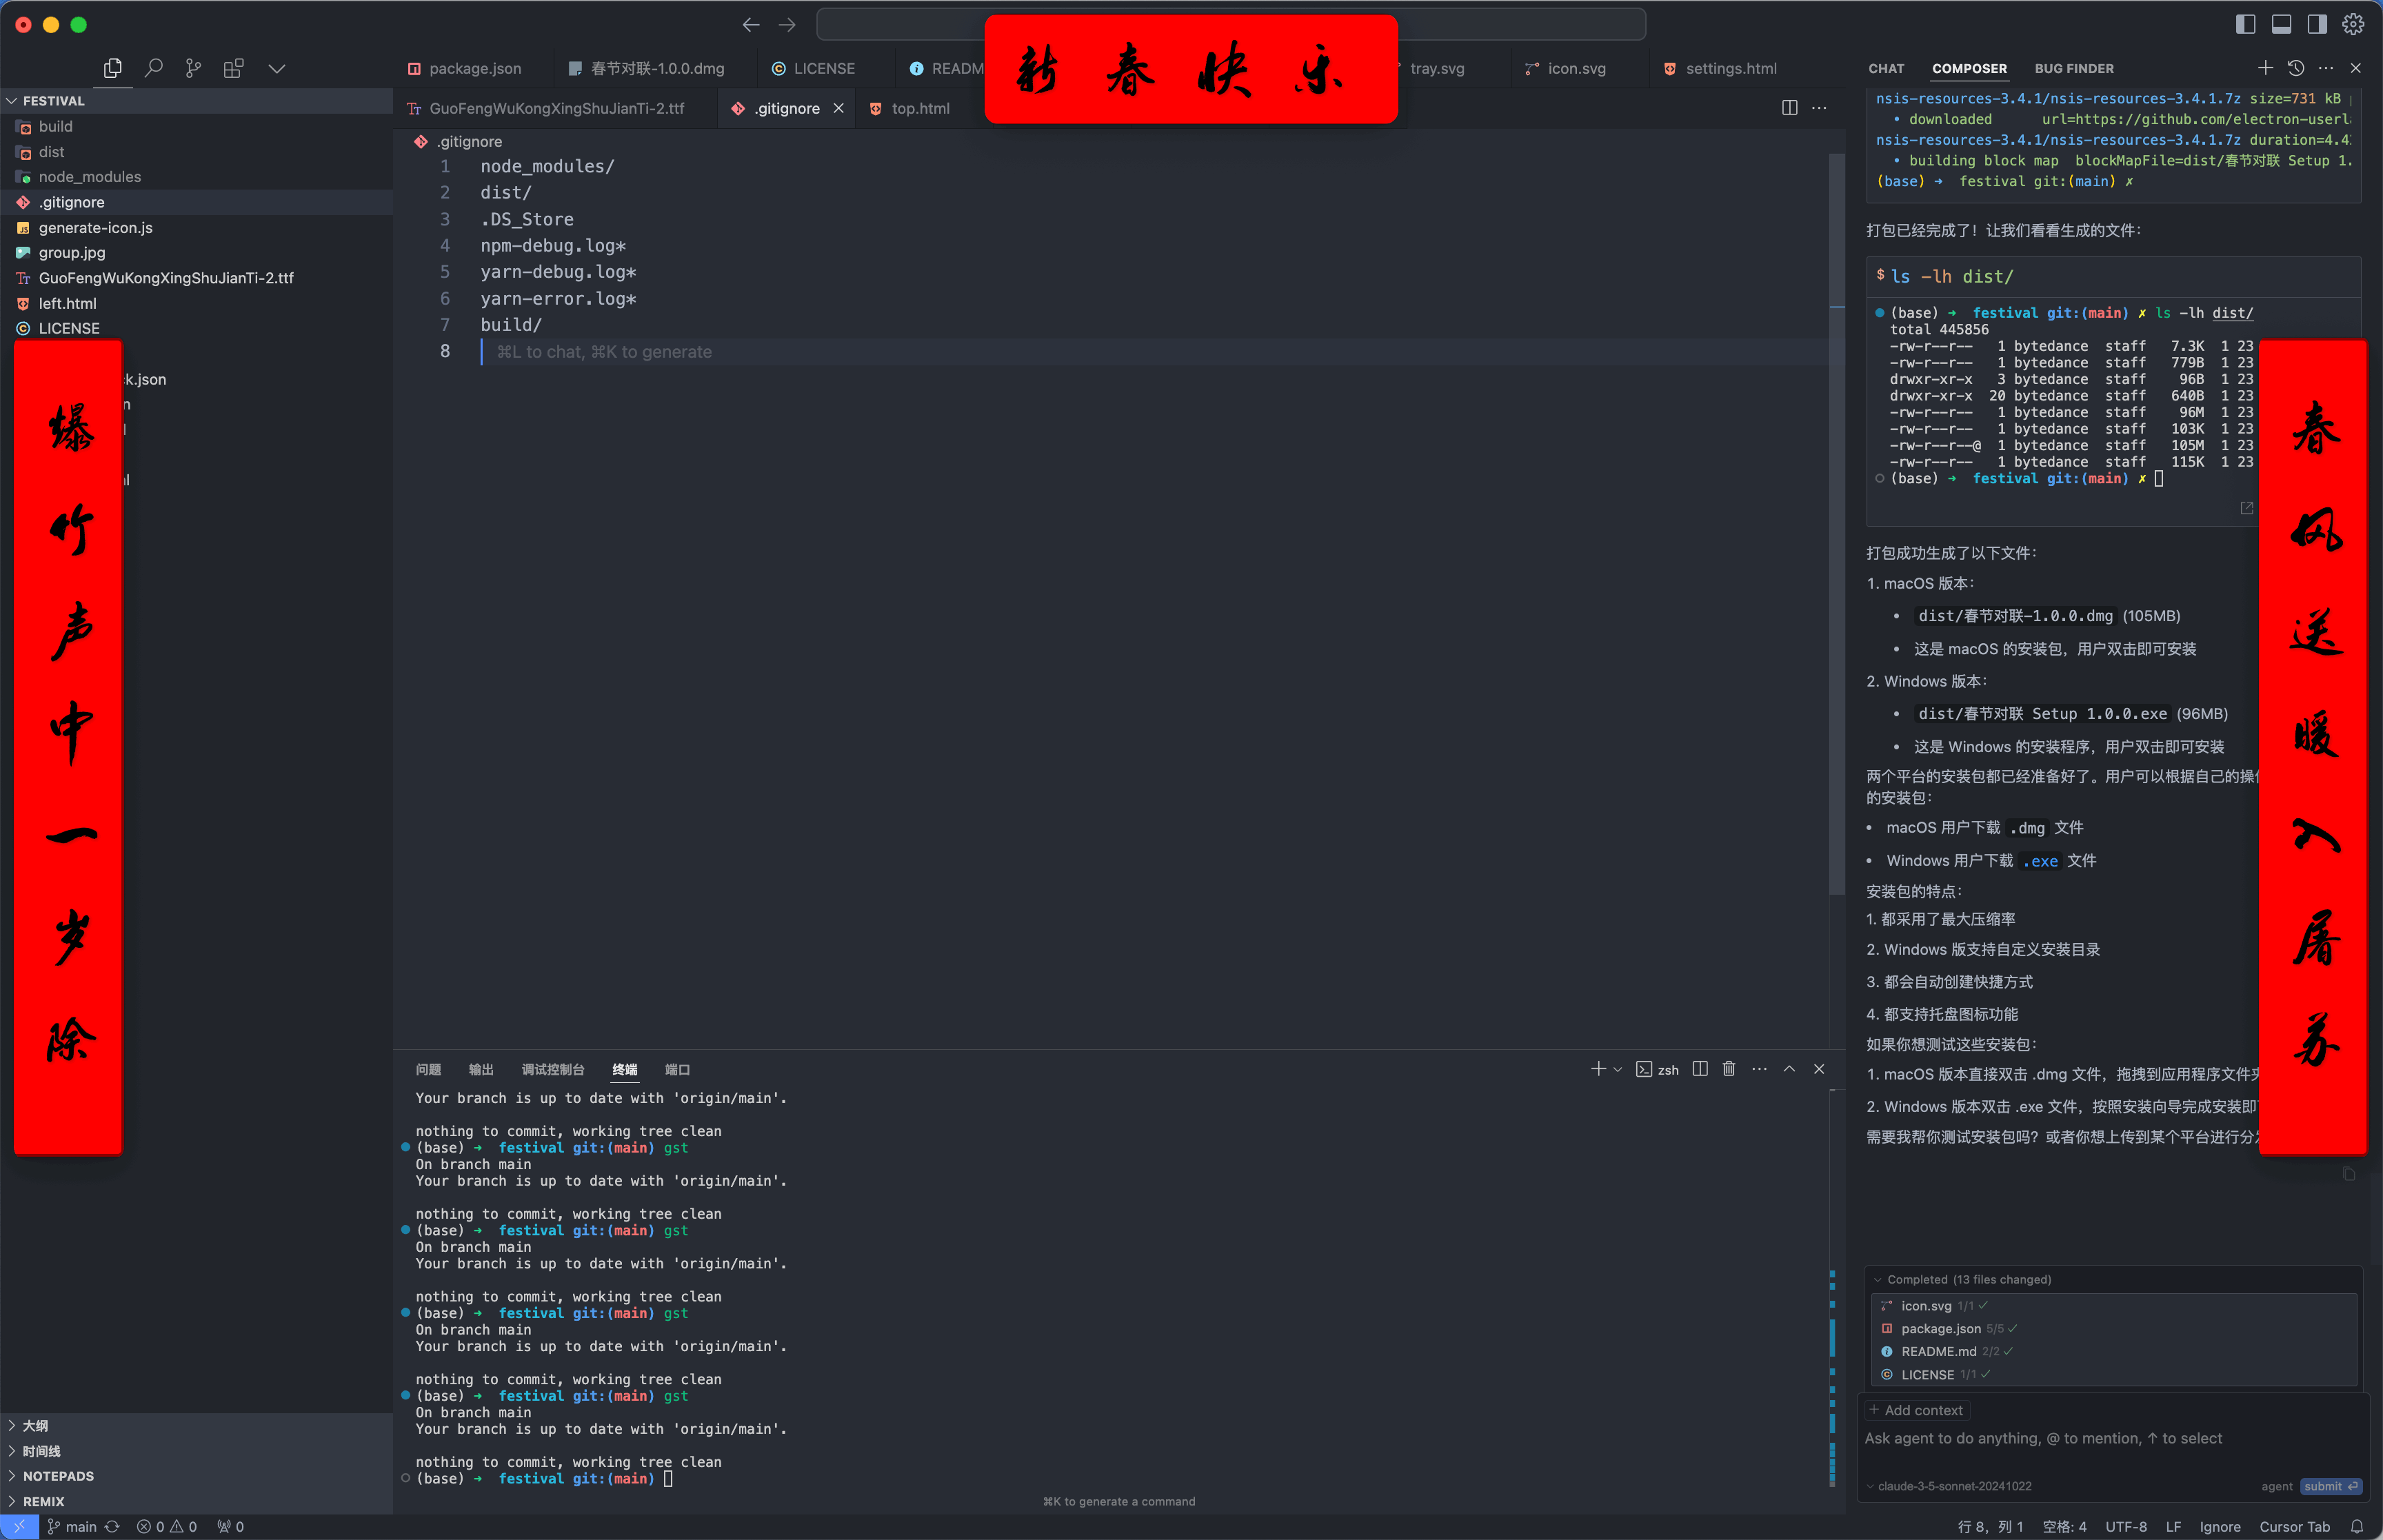
Task: Click the submit button in composer
Action: pos(2329,1486)
